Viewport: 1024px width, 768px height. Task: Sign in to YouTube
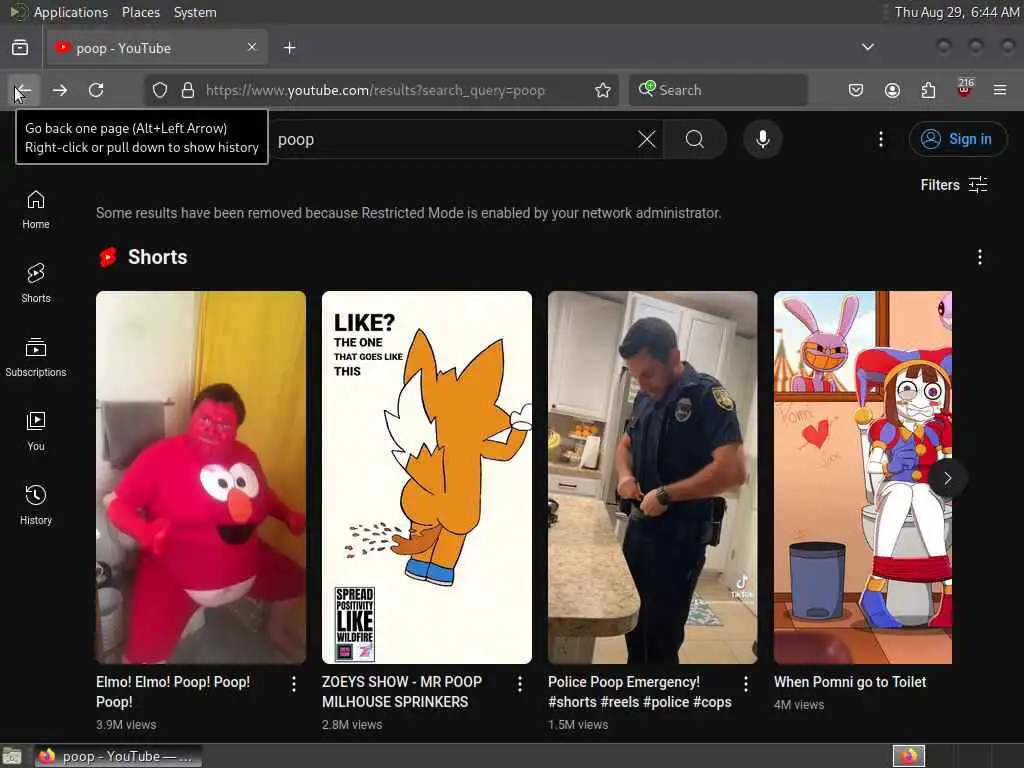click(x=957, y=139)
